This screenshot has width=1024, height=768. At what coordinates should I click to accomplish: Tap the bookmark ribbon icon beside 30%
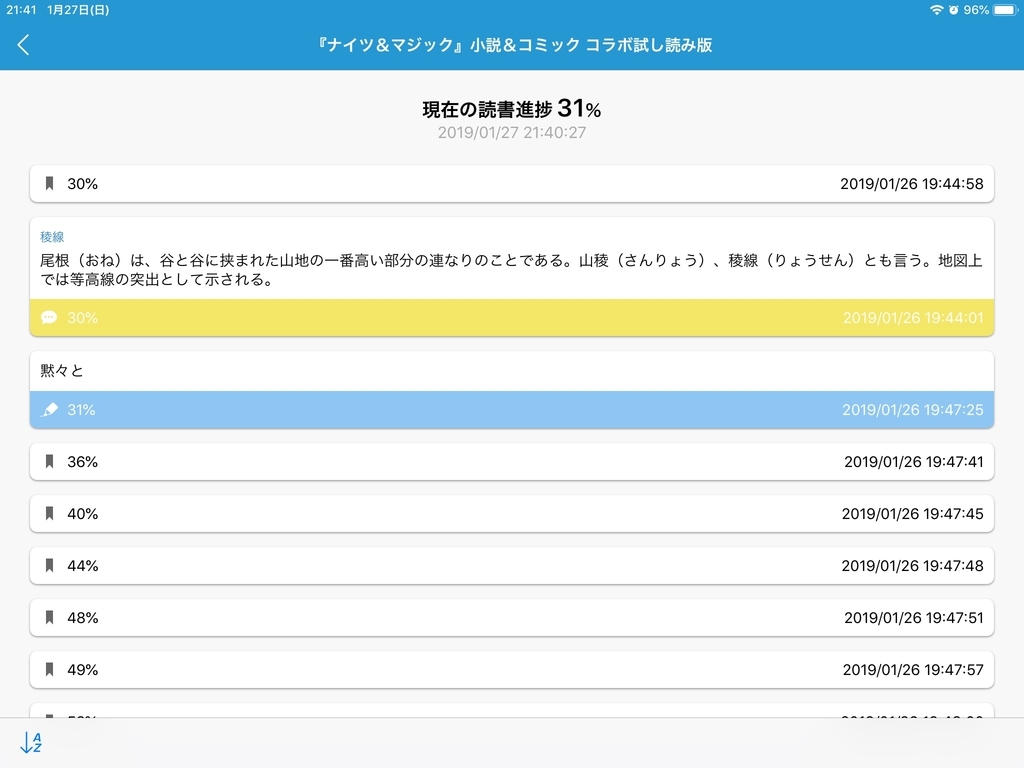[50, 184]
